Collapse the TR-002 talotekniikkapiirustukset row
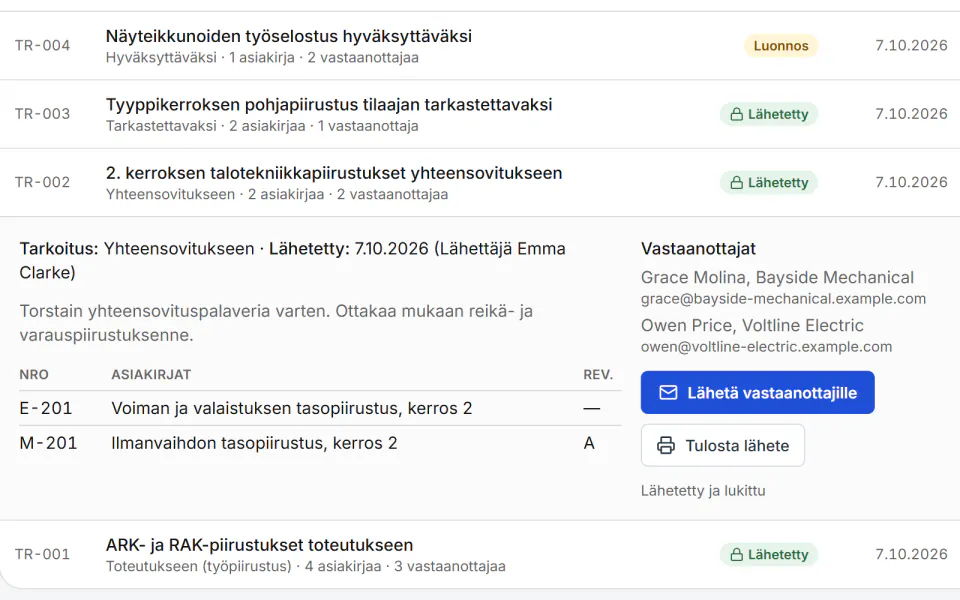This screenshot has width=960, height=600. [x=480, y=182]
